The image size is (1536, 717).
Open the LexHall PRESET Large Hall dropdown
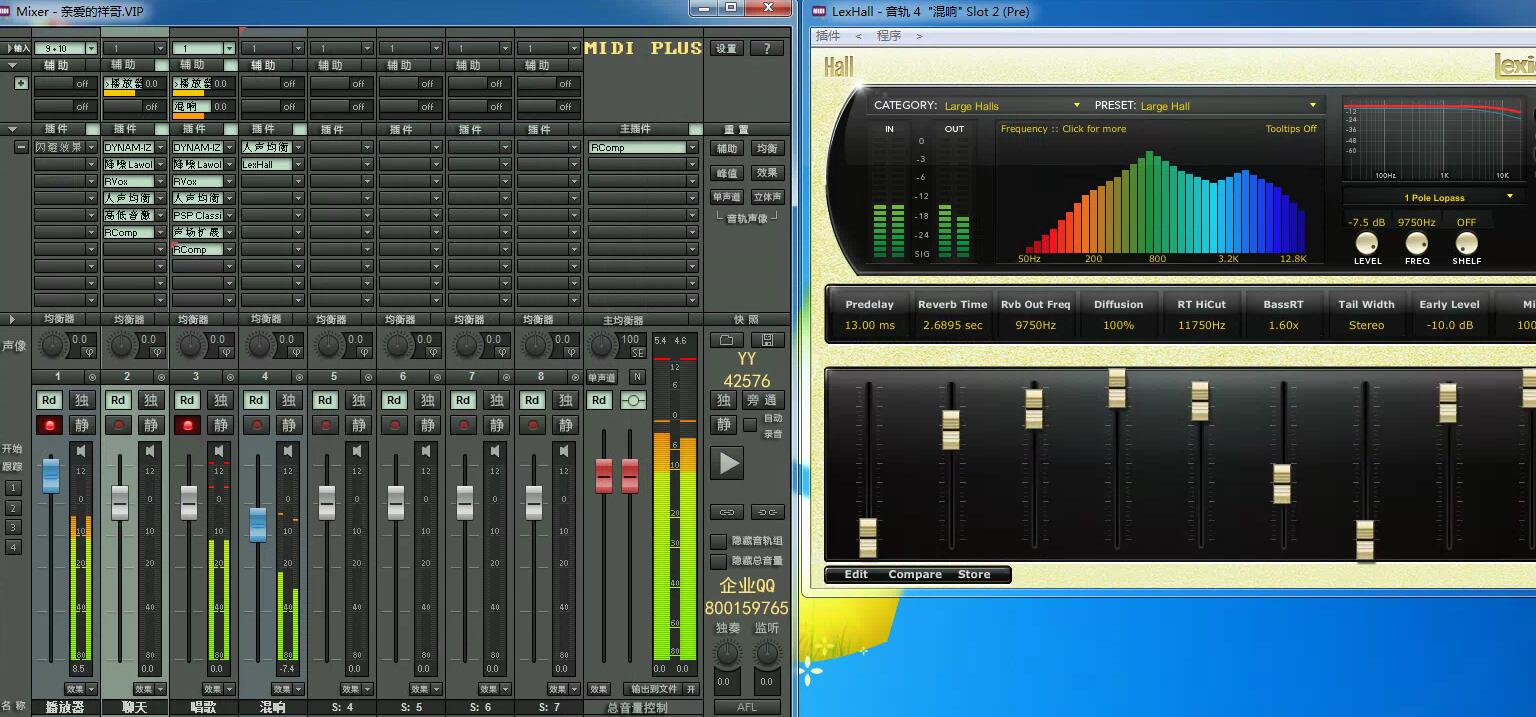[x=1313, y=105]
